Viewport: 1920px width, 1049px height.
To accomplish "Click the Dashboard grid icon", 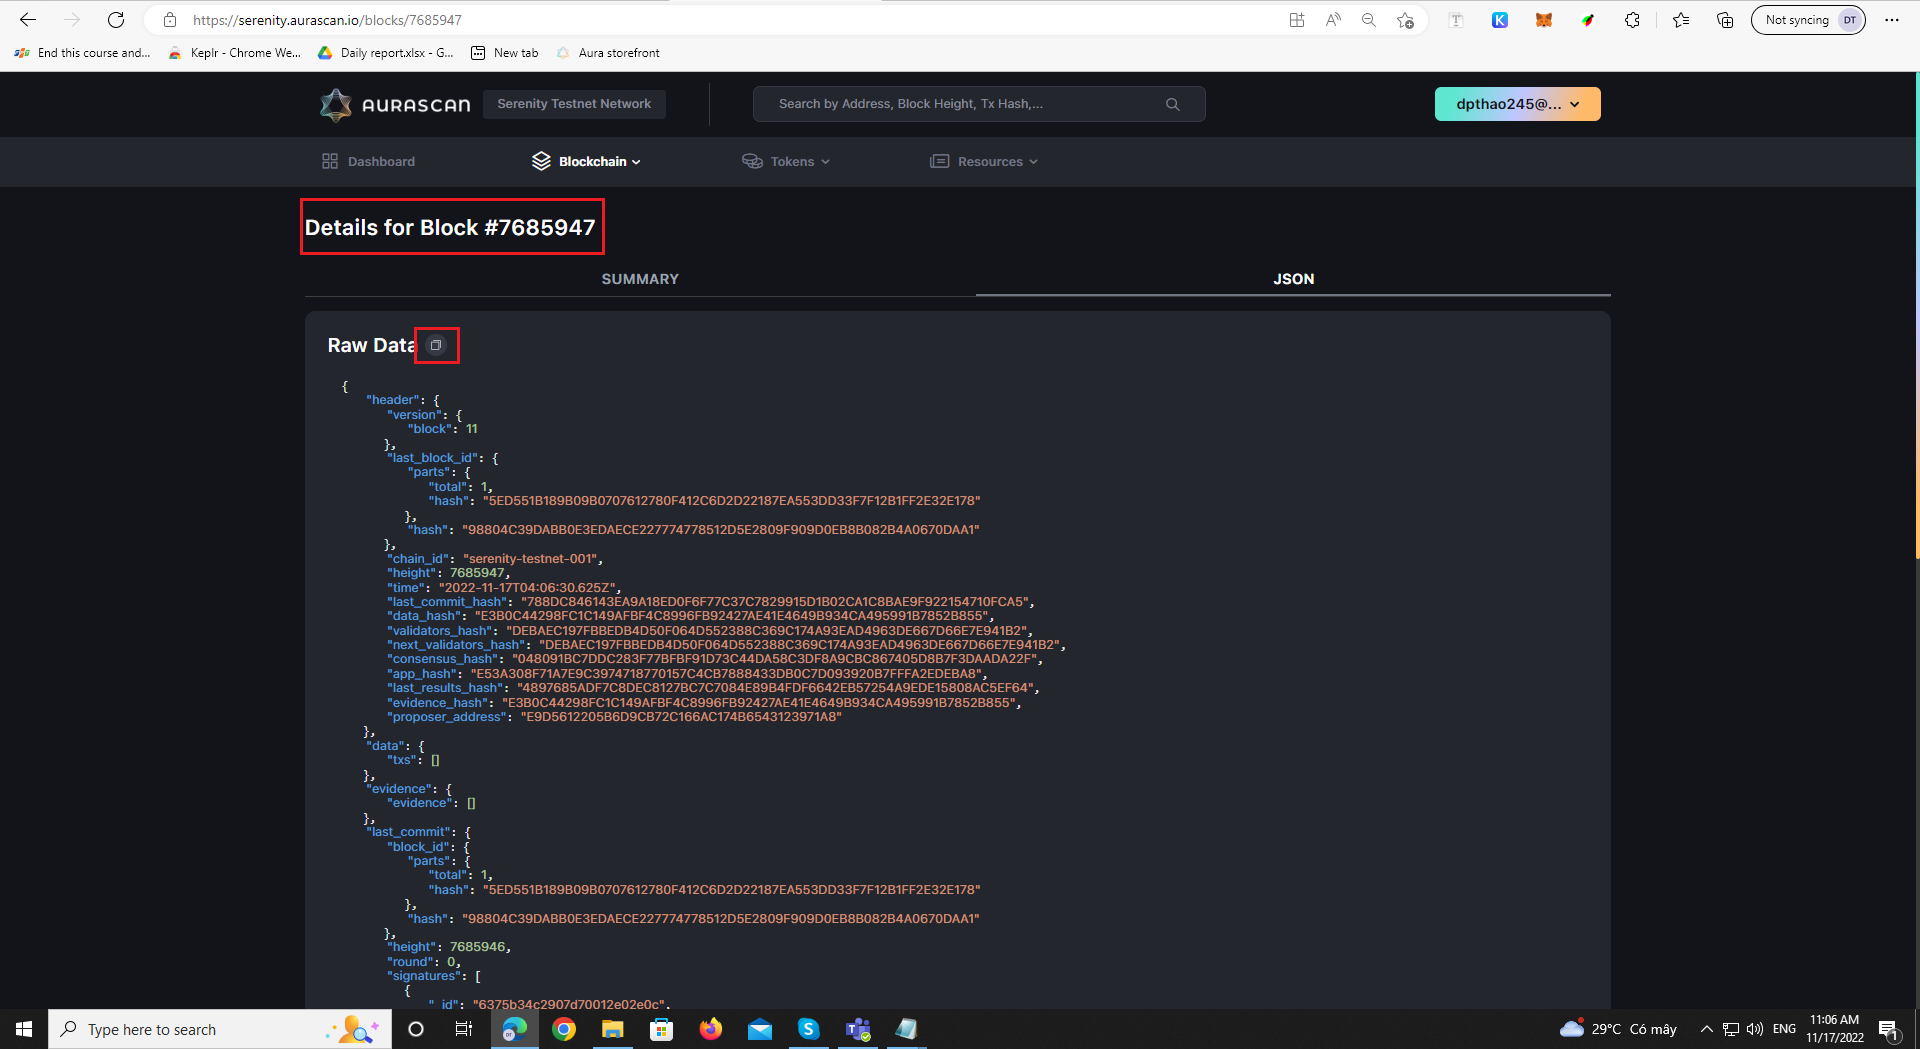I will tap(330, 160).
